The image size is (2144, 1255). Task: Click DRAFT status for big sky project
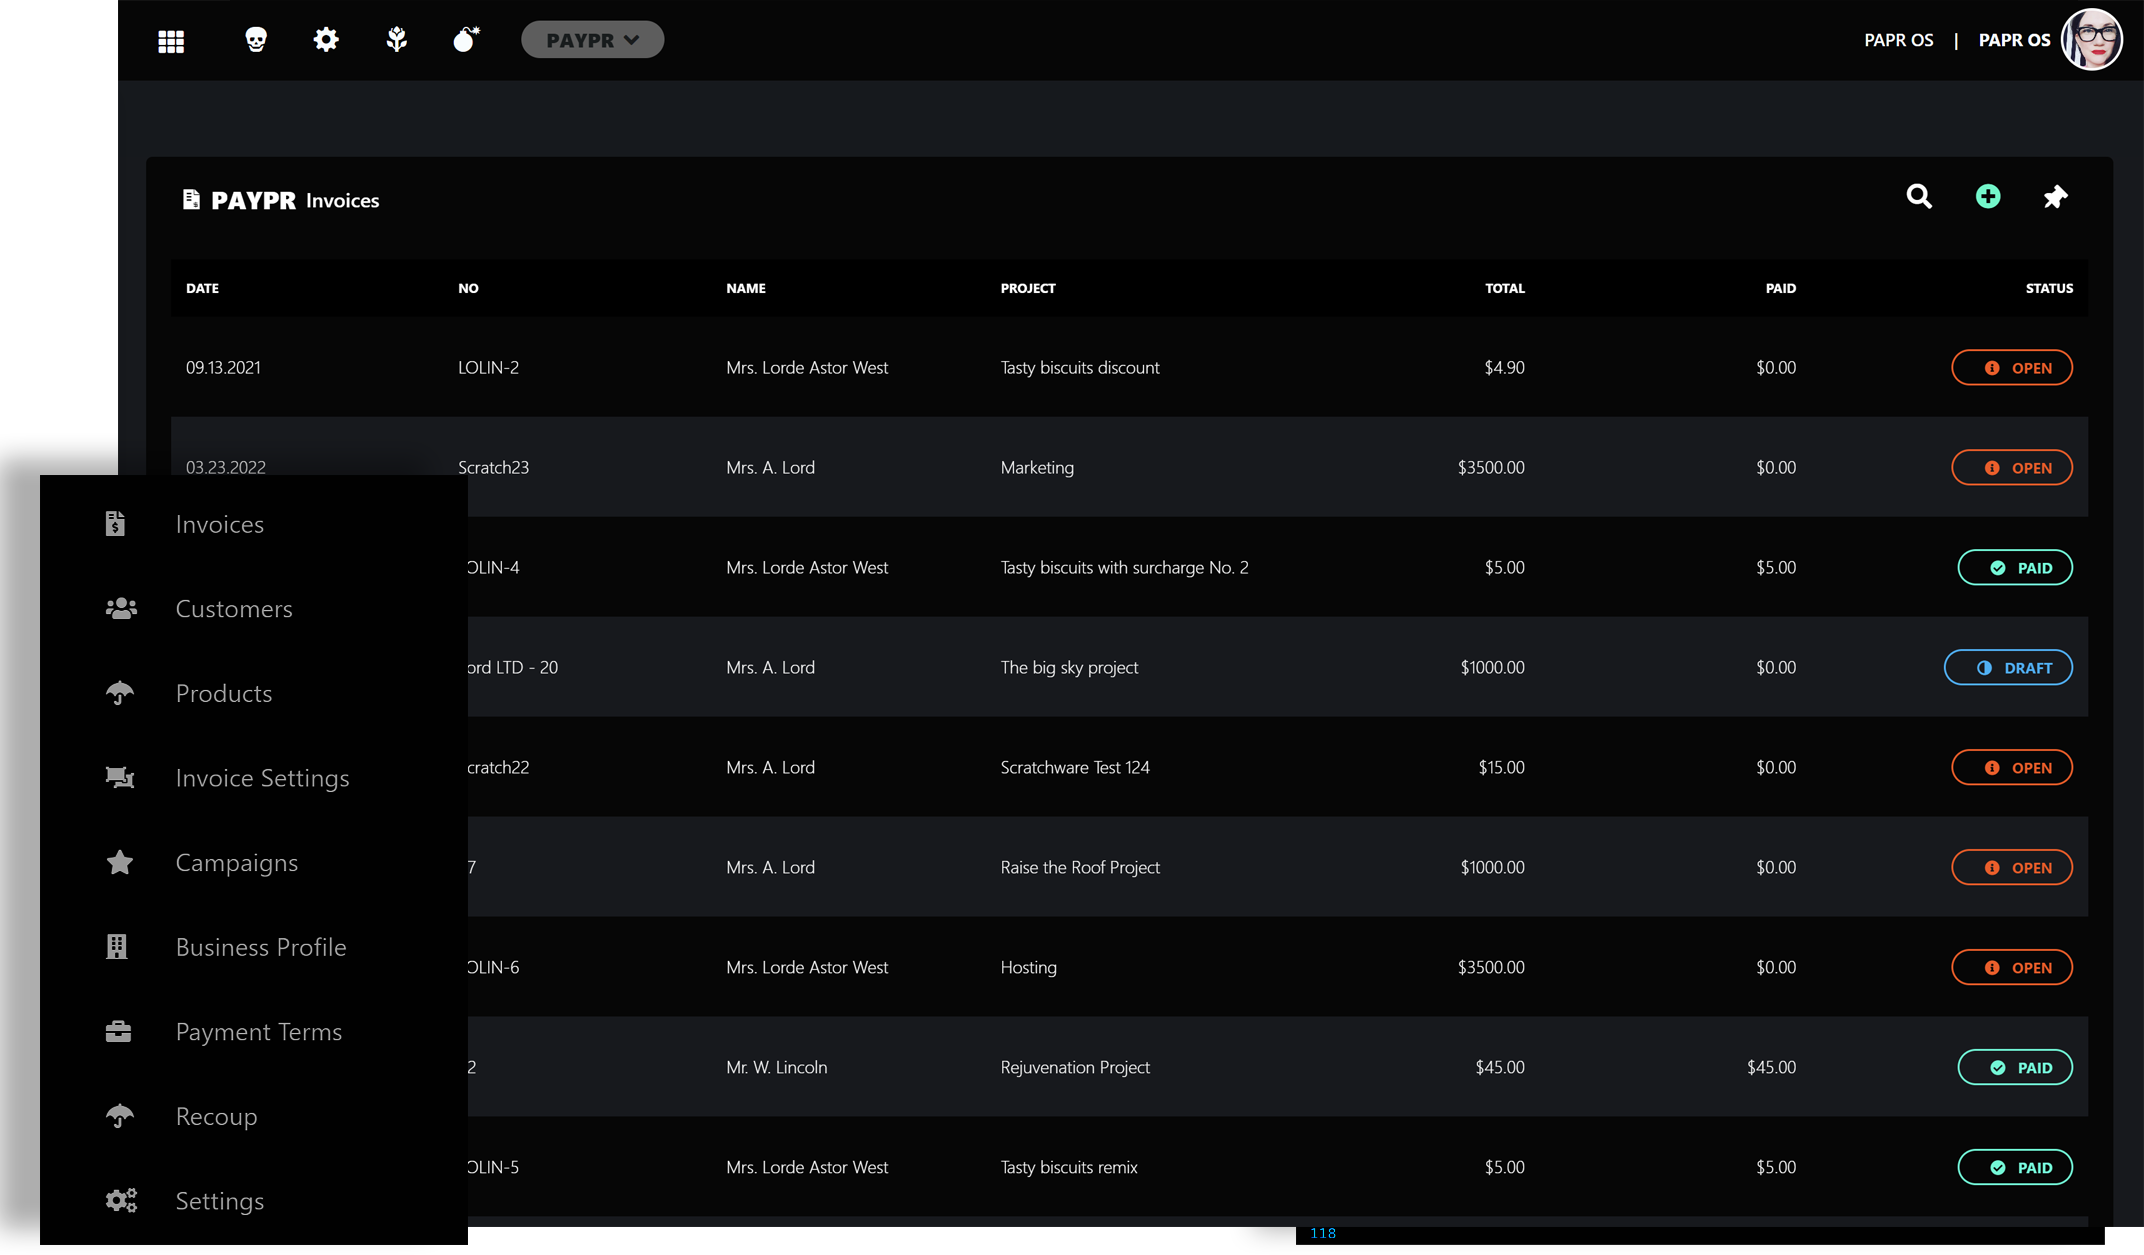click(2007, 668)
